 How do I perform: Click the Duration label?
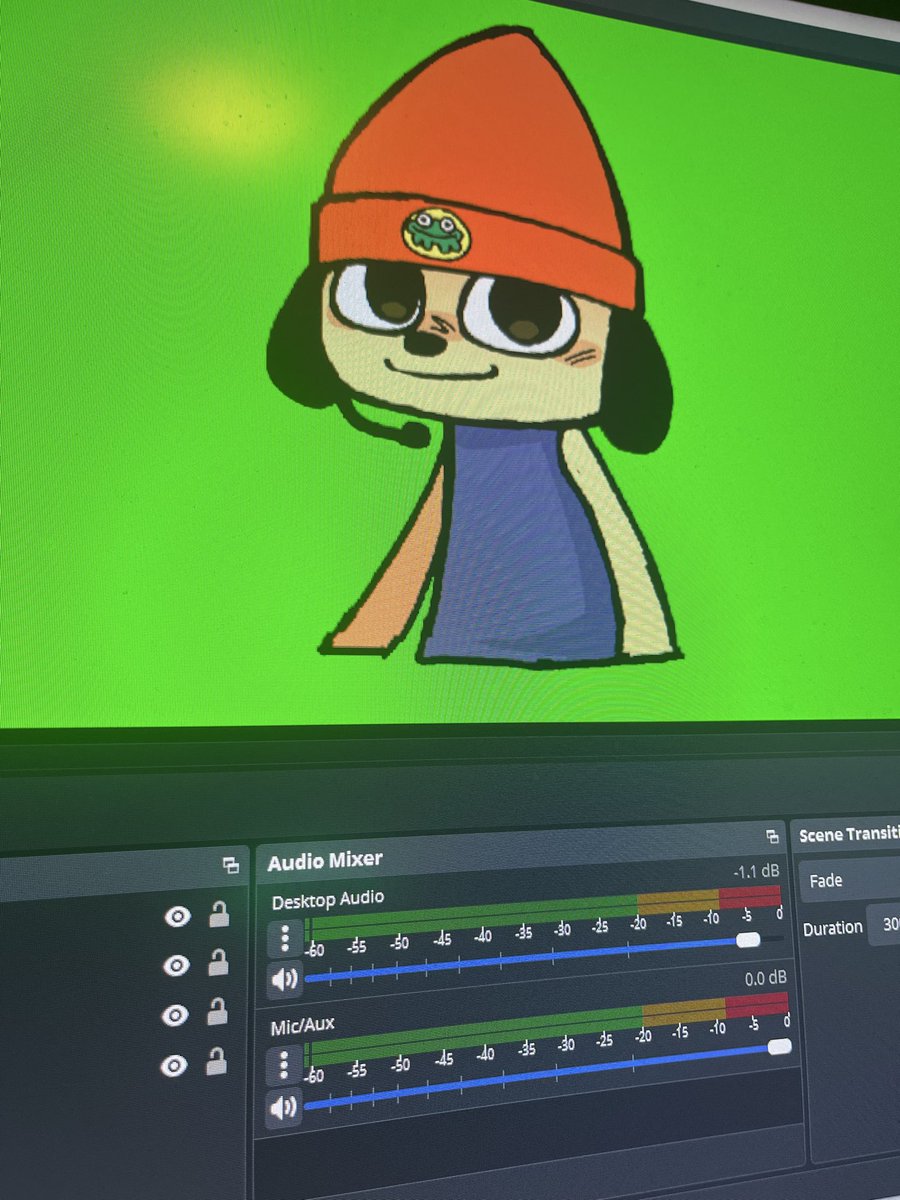click(x=832, y=928)
